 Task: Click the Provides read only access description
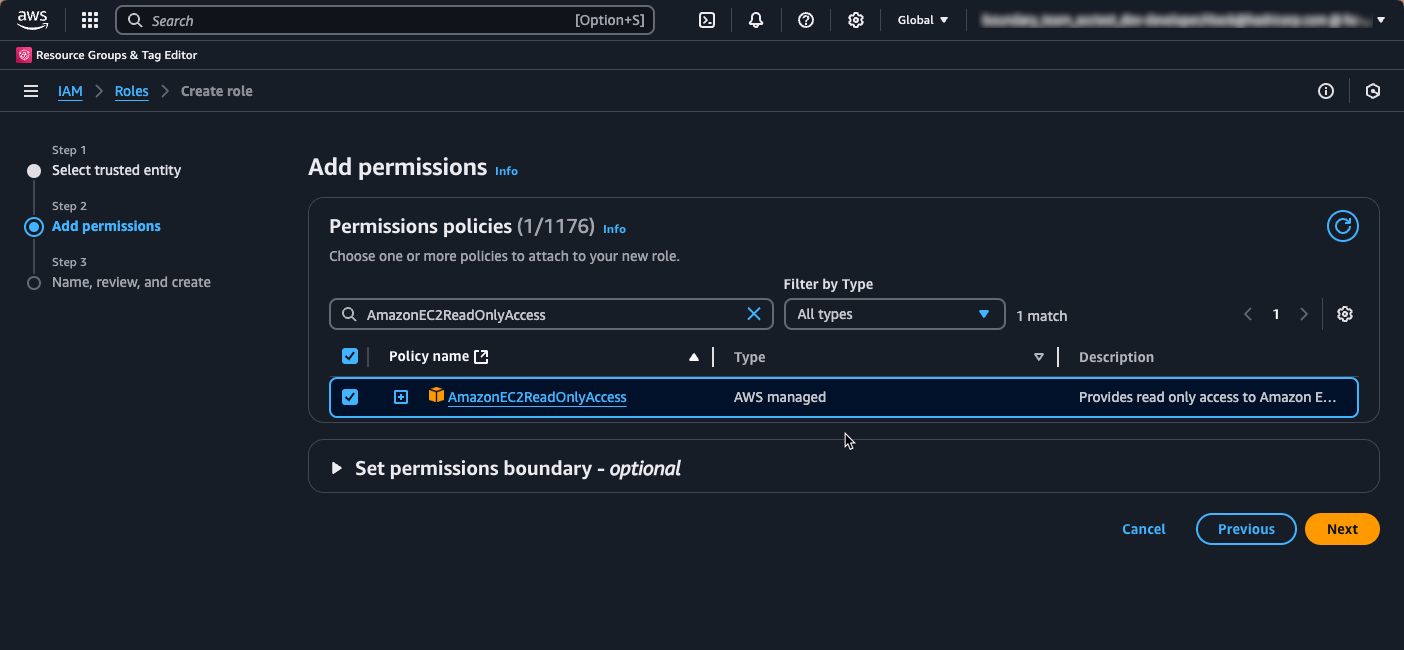1207,397
